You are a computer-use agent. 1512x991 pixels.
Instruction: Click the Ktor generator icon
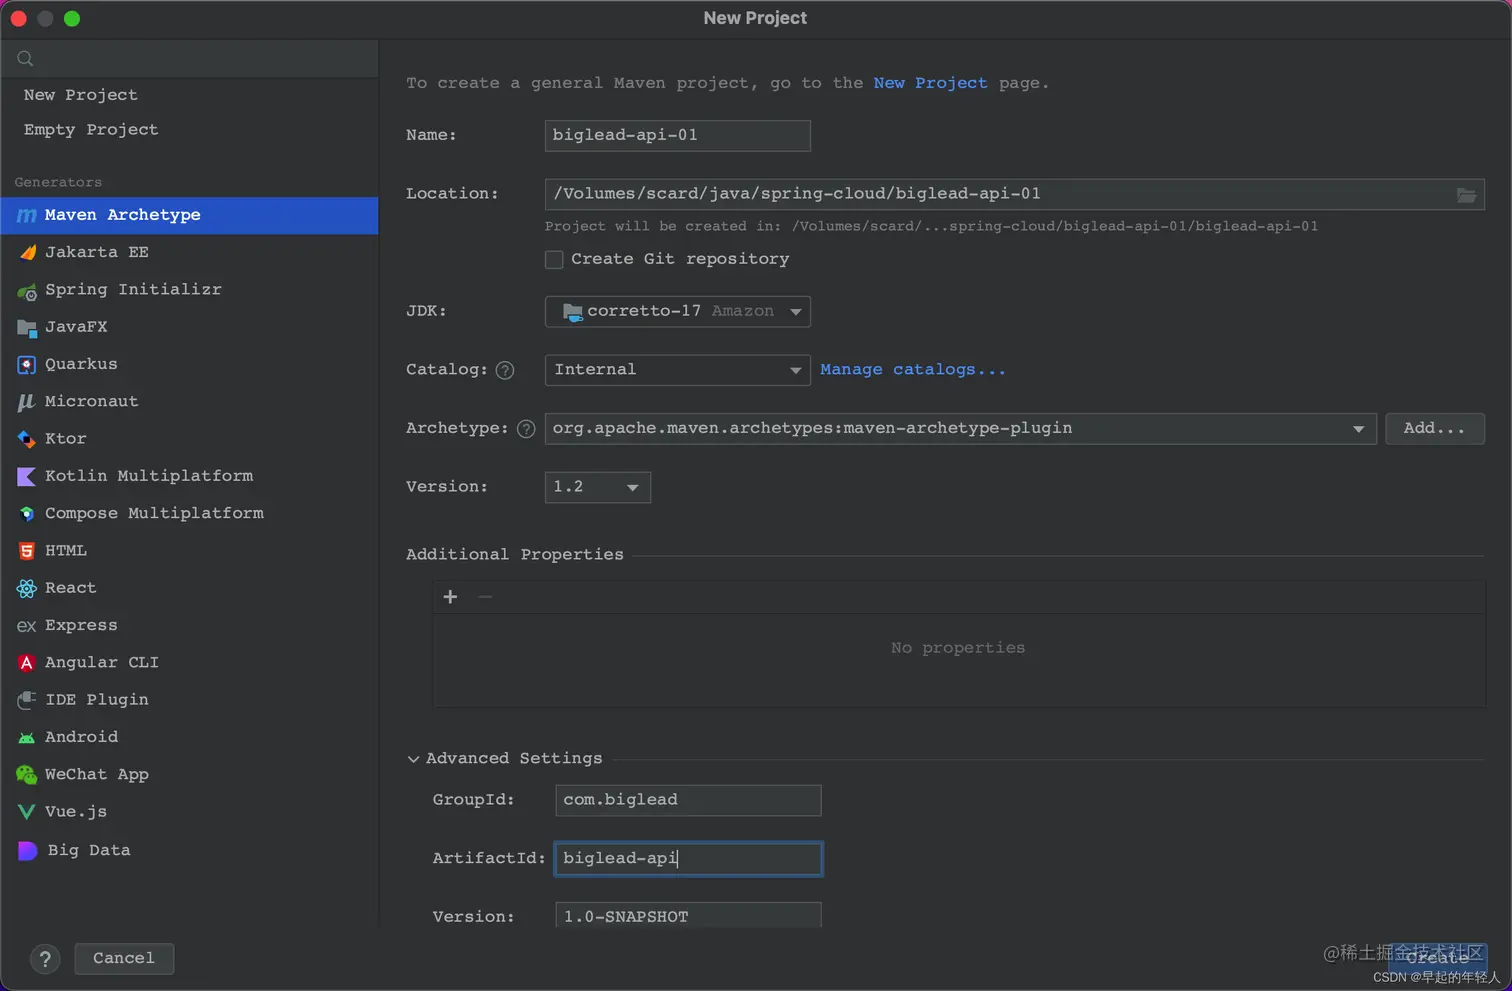coord(27,439)
